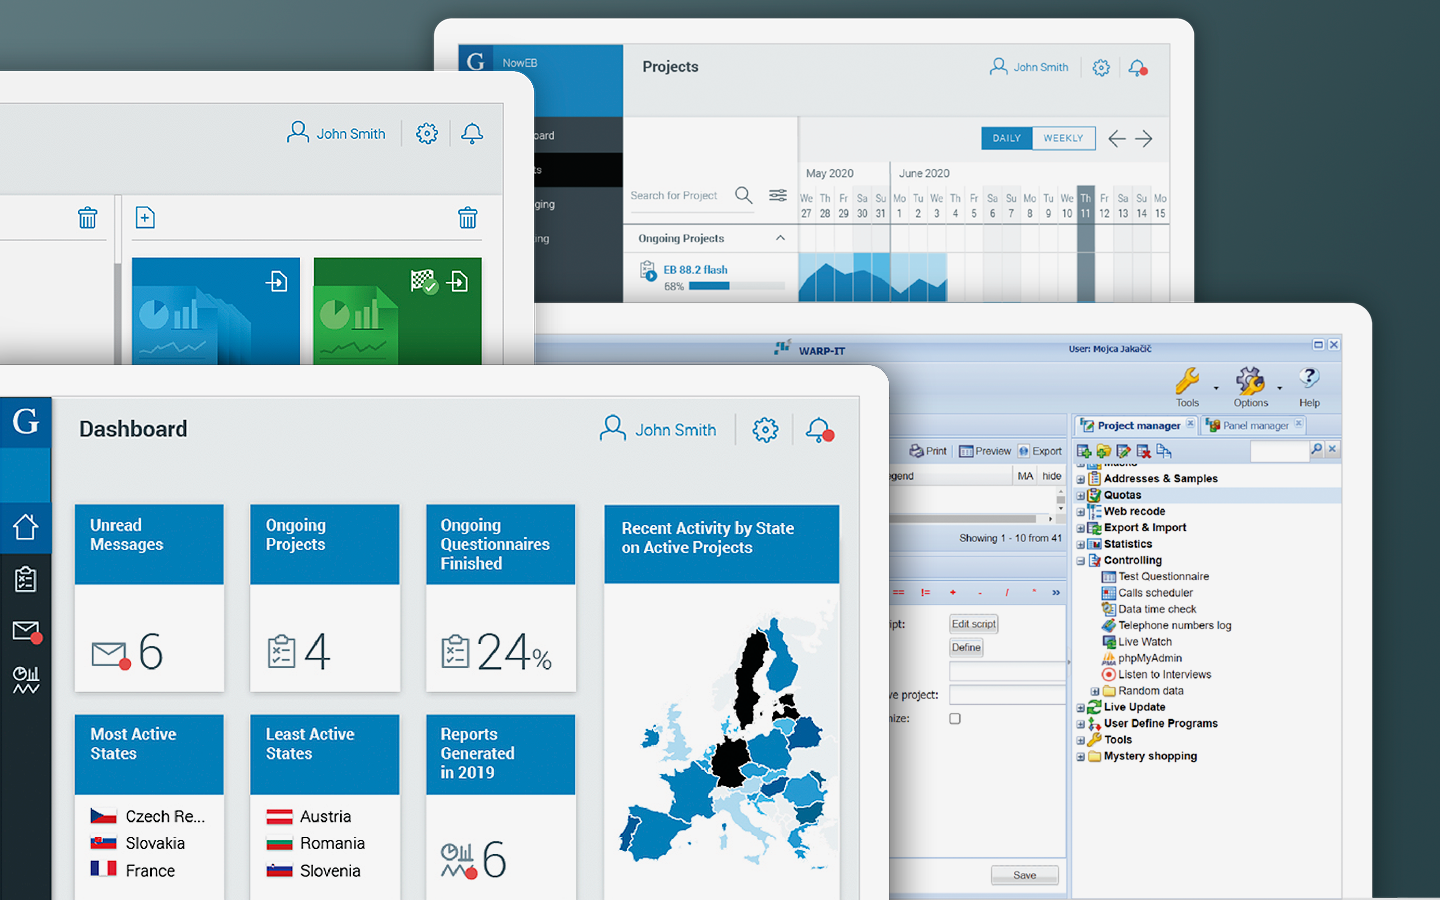Click trash icon above the green report card
This screenshot has height=900, width=1440.
point(467,217)
